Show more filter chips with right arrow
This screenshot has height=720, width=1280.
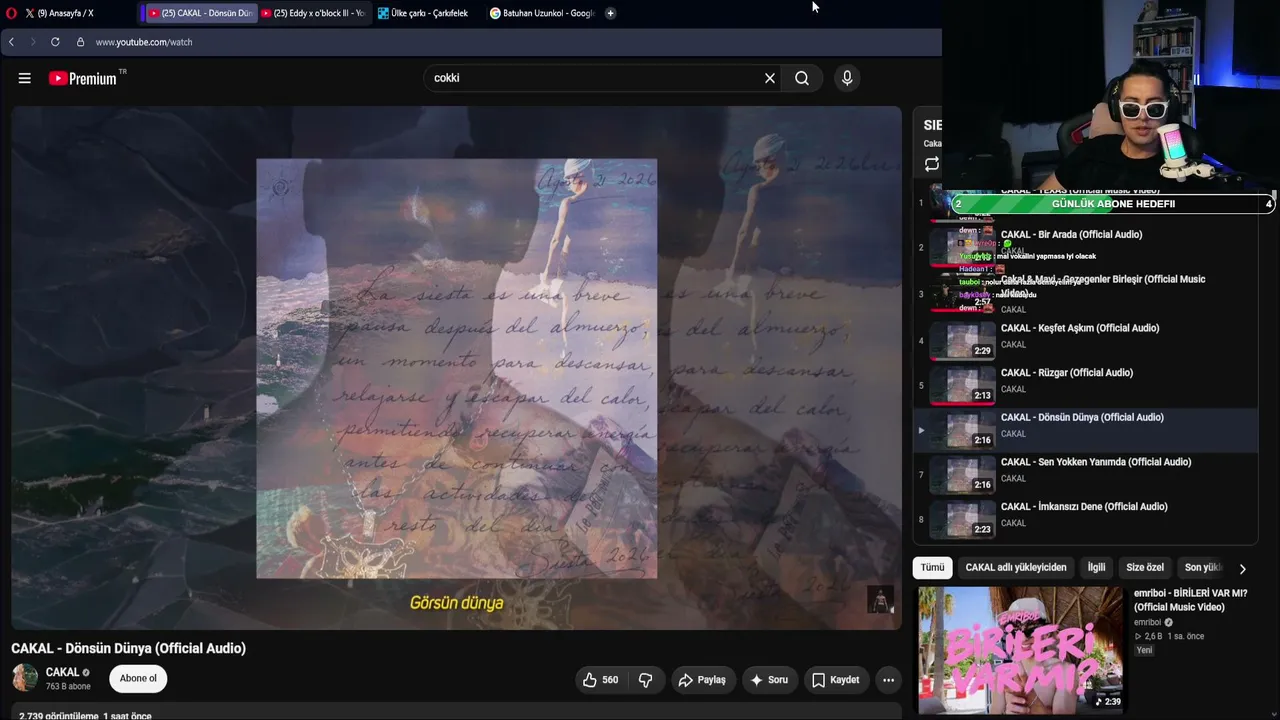(1242, 568)
